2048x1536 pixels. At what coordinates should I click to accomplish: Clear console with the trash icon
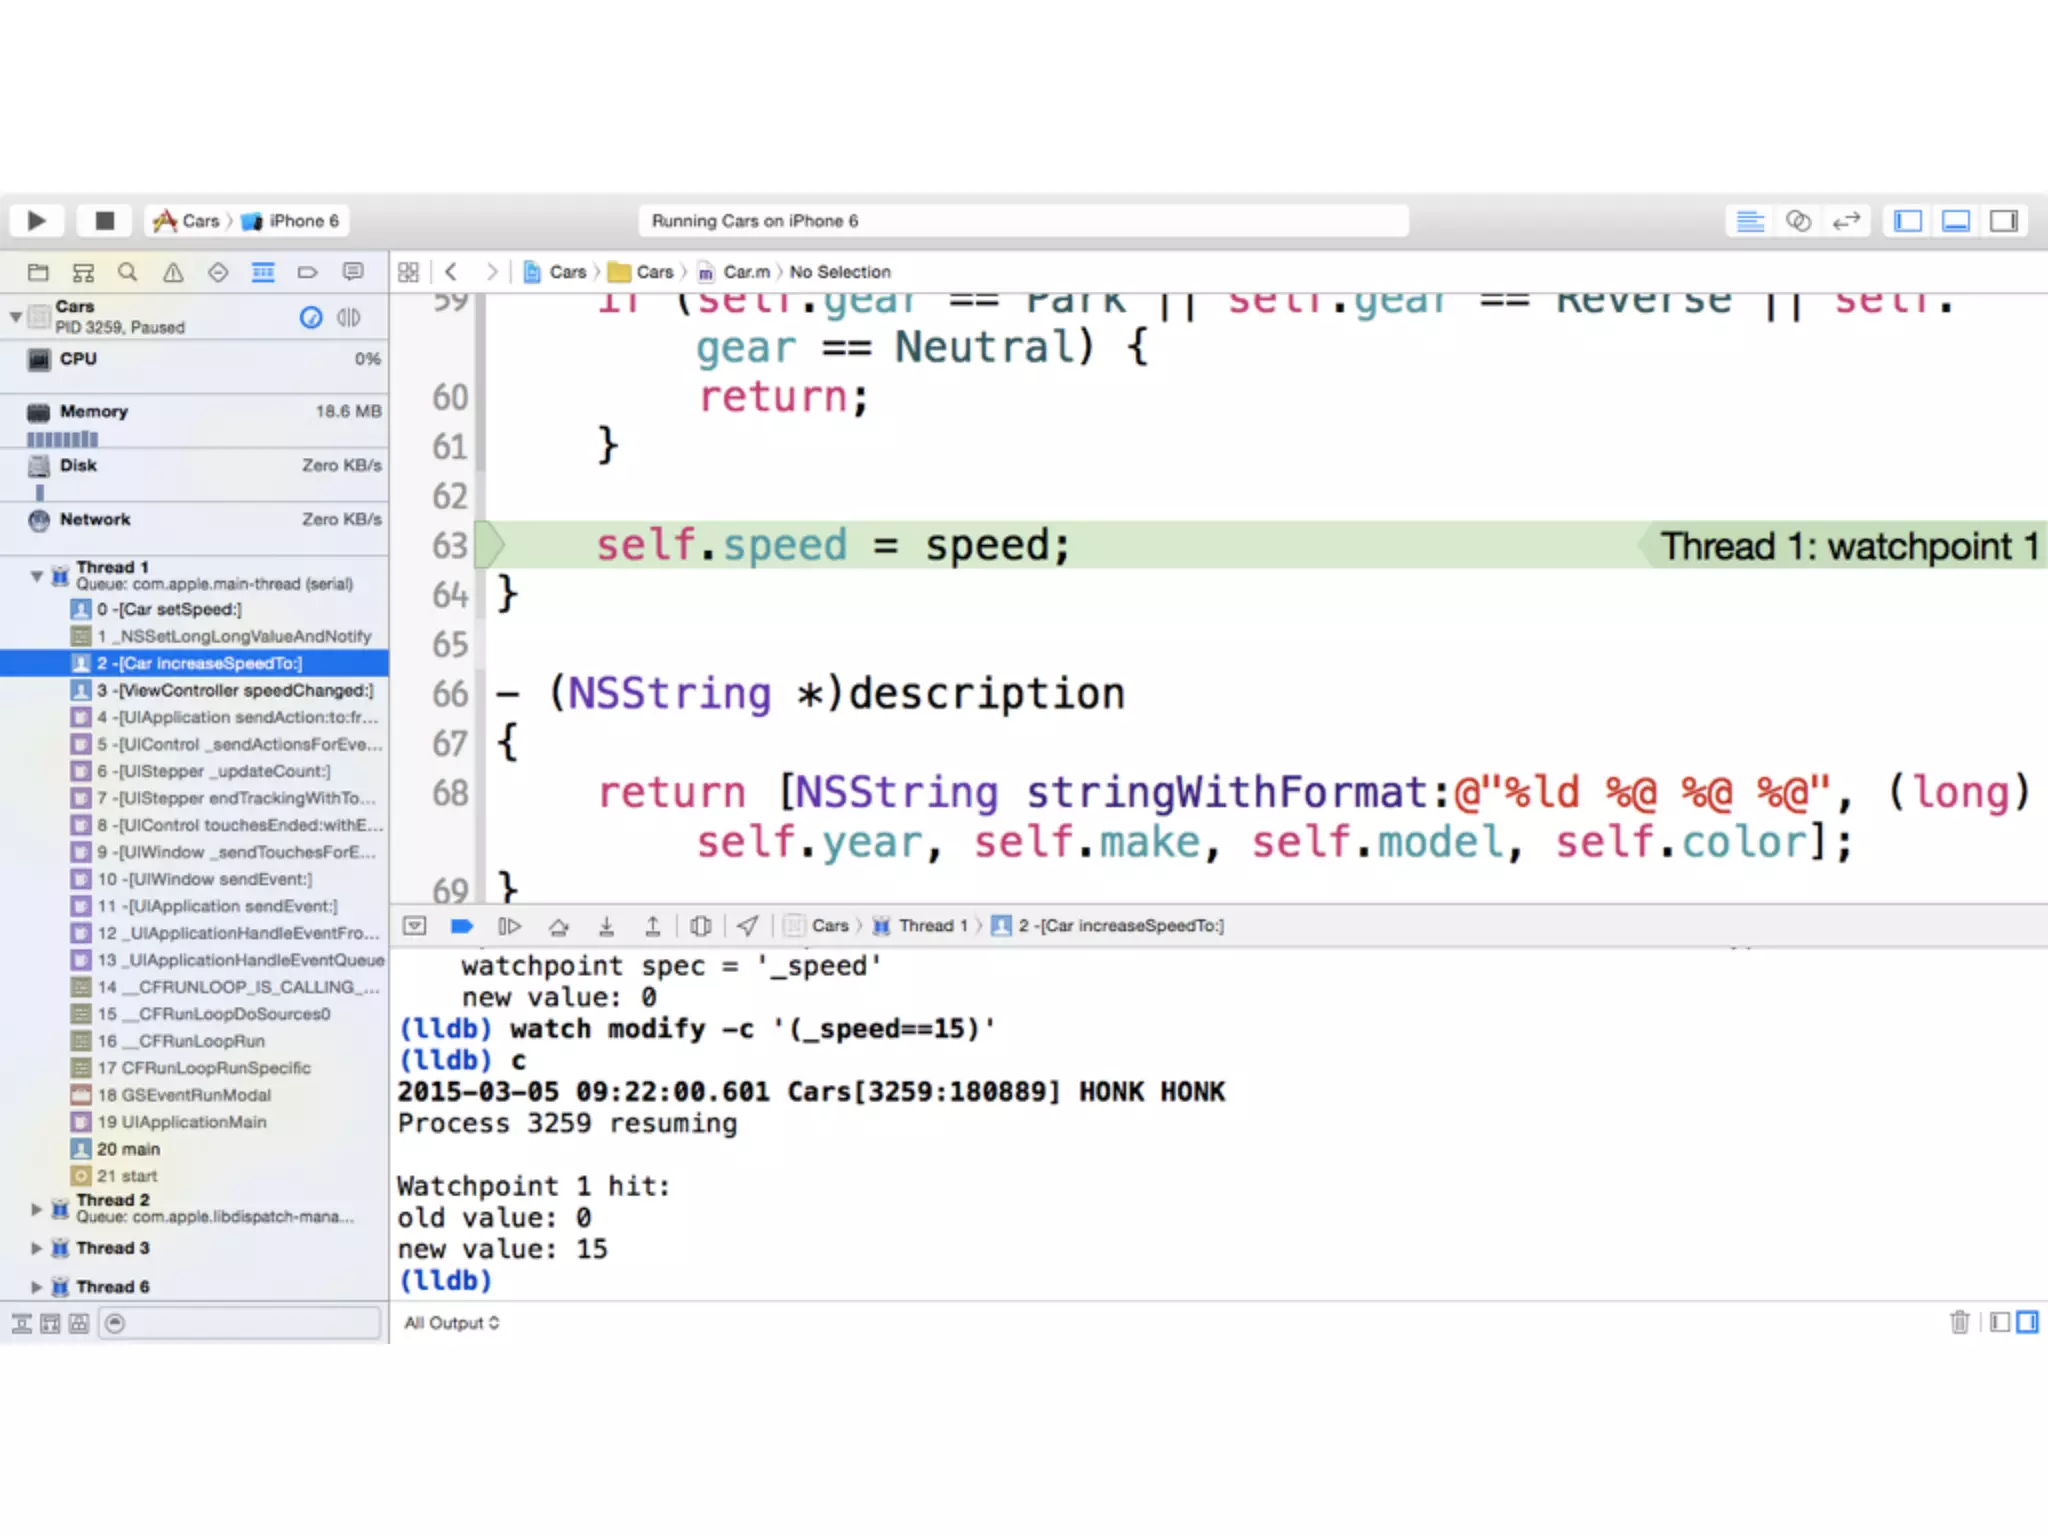1959,1323
